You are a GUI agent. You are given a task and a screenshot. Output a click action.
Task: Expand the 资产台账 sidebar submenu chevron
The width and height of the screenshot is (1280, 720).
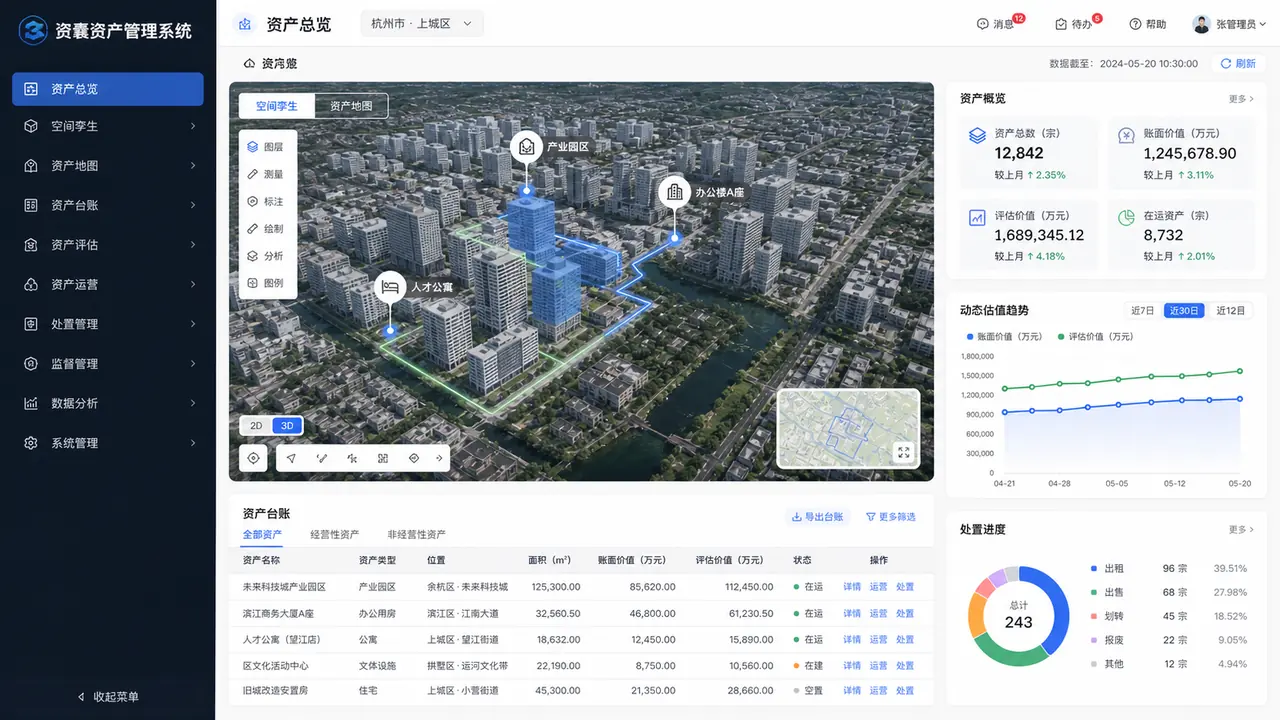pos(193,205)
